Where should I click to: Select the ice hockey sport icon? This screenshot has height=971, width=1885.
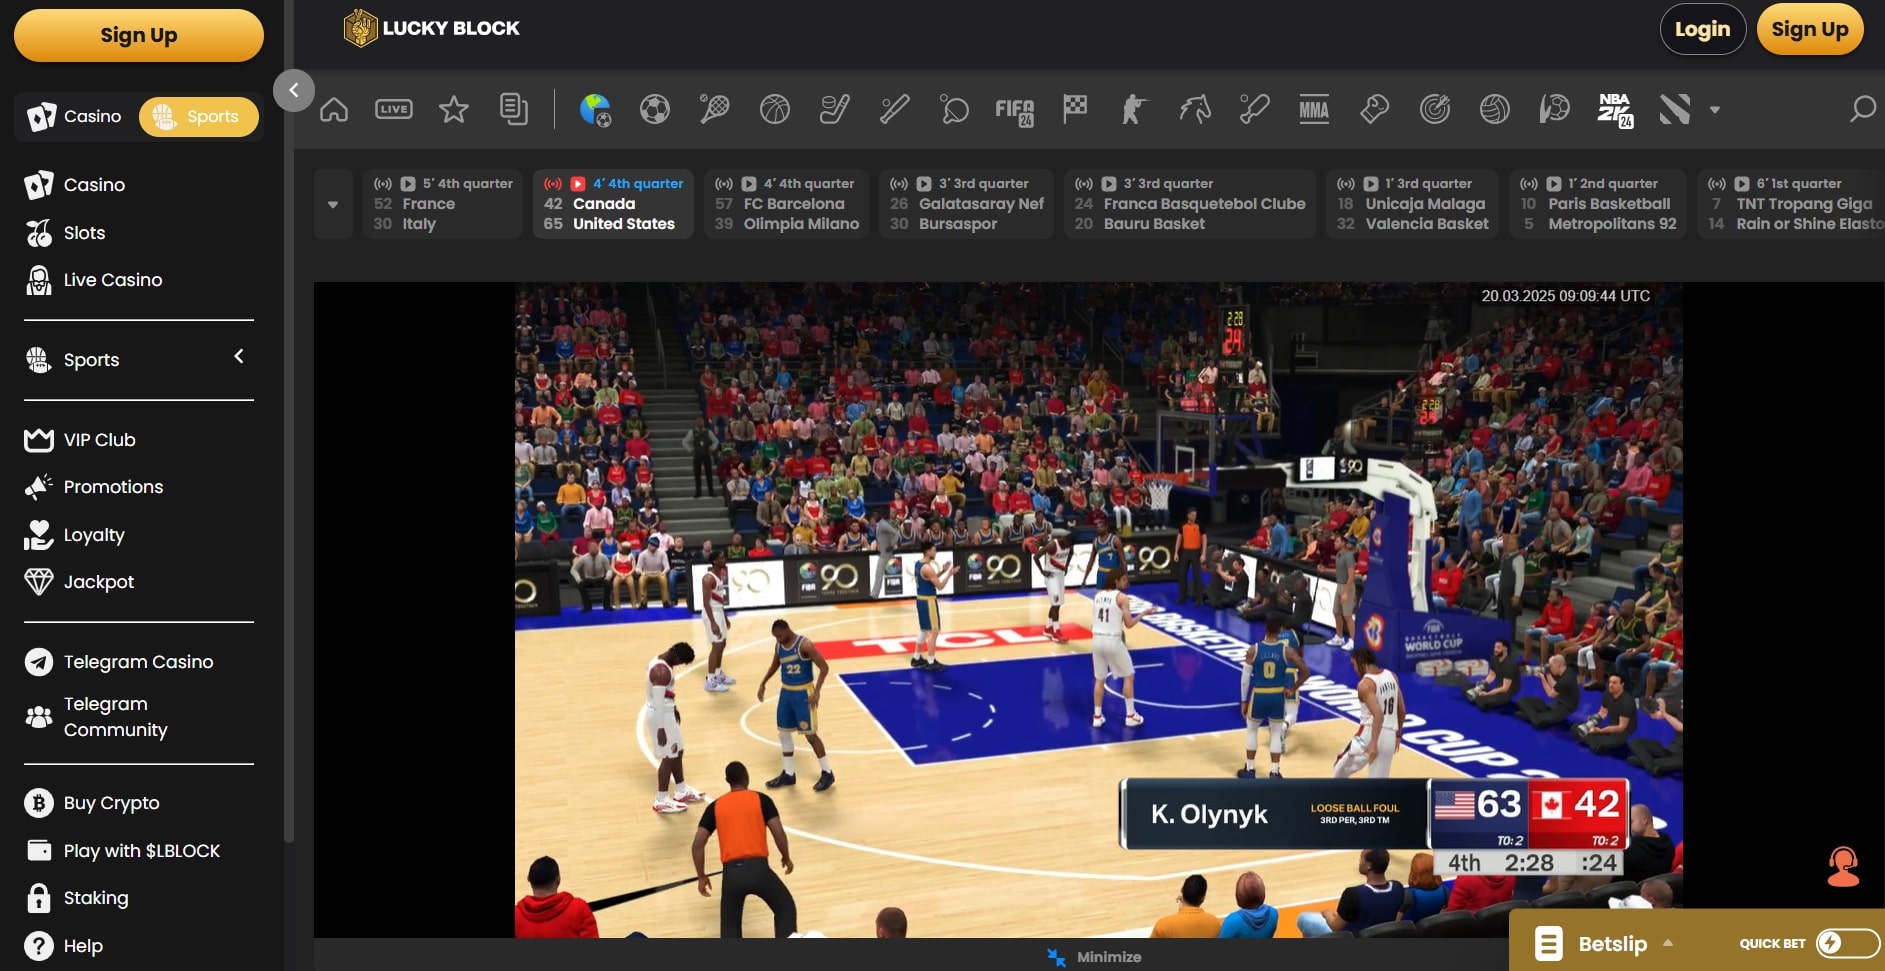(x=835, y=109)
